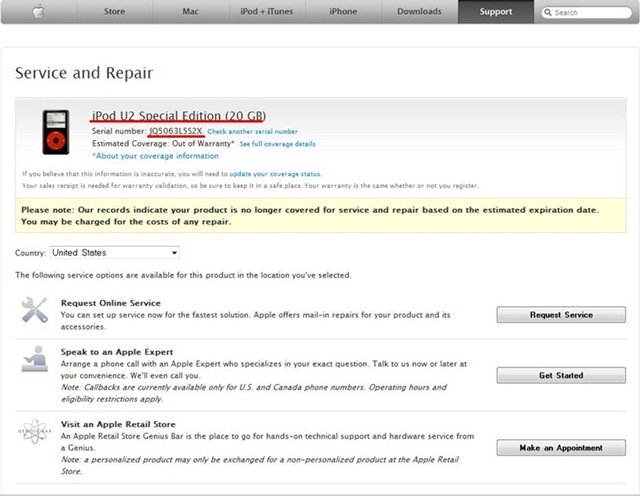
Task: Open About your coverage information link
Action: click(155, 156)
